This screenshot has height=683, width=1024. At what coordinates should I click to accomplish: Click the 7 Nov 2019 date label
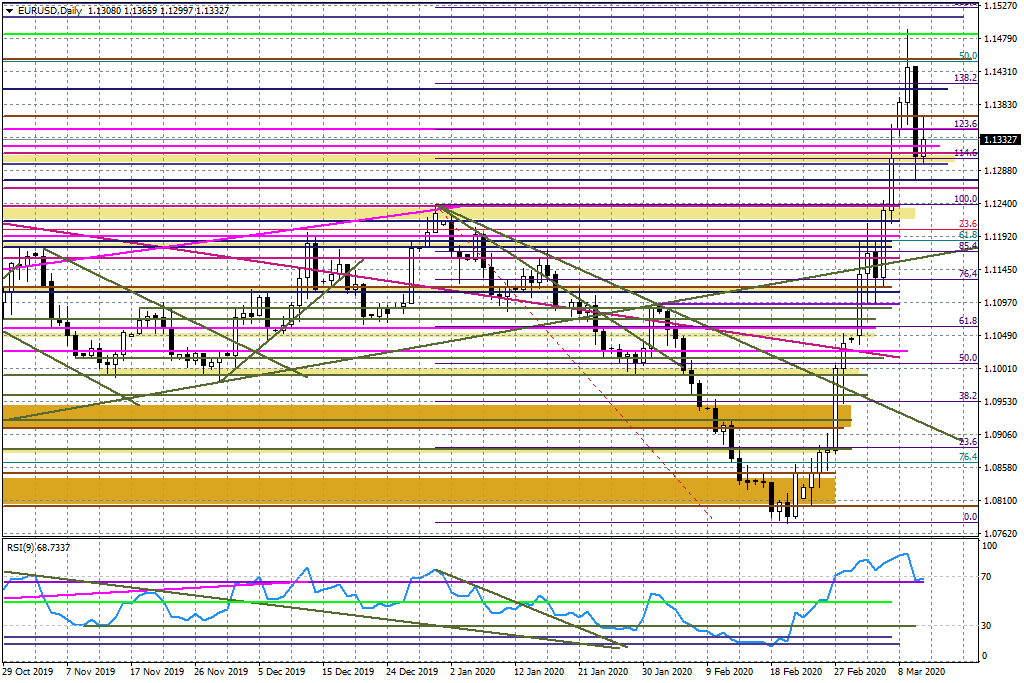coord(91,671)
